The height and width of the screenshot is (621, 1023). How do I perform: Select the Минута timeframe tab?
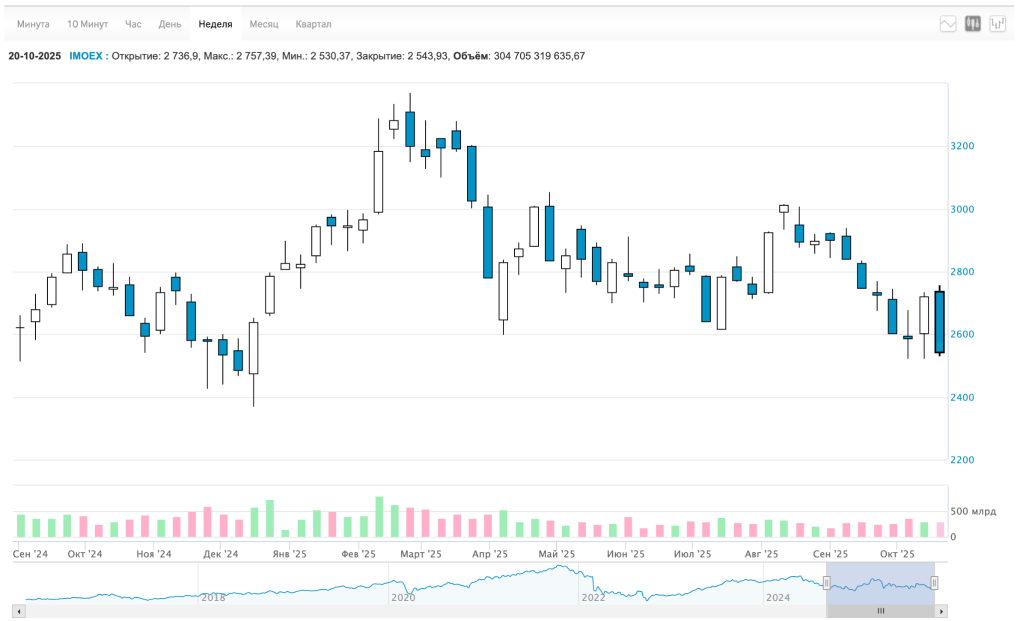coord(33,24)
